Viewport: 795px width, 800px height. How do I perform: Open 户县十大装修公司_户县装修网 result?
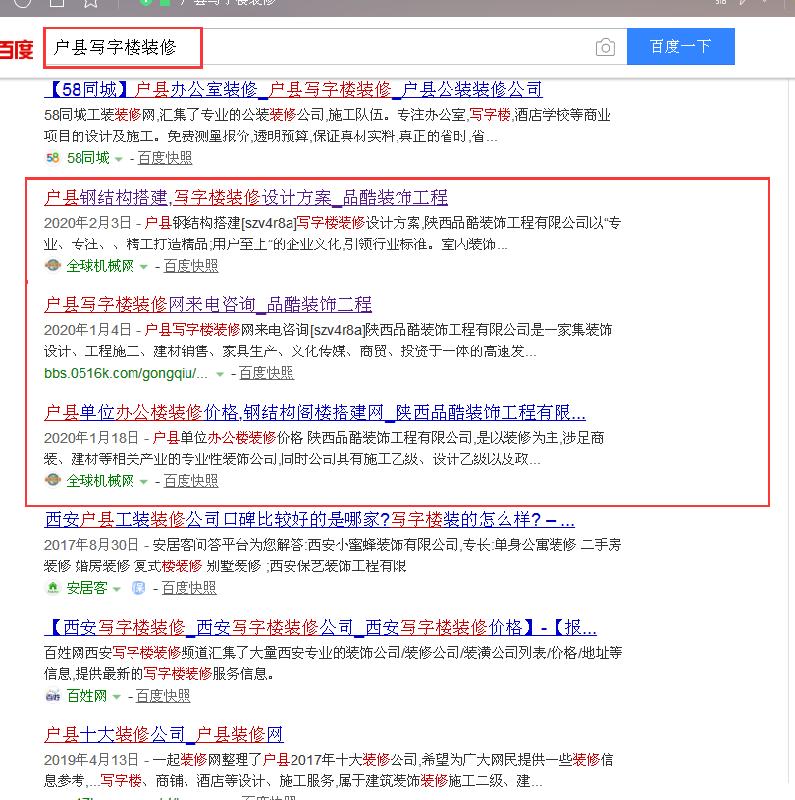point(164,735)
